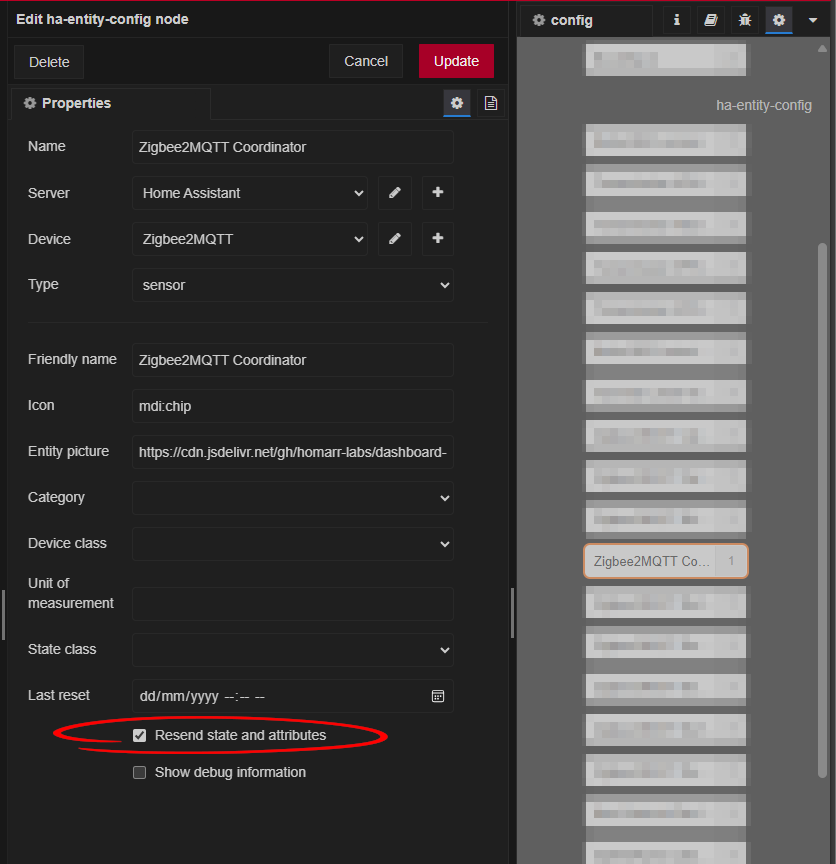The image size is (836, 864).
Task: Click the user count badge on Zigbee2MQTT node
Action: tap(731, 561)
